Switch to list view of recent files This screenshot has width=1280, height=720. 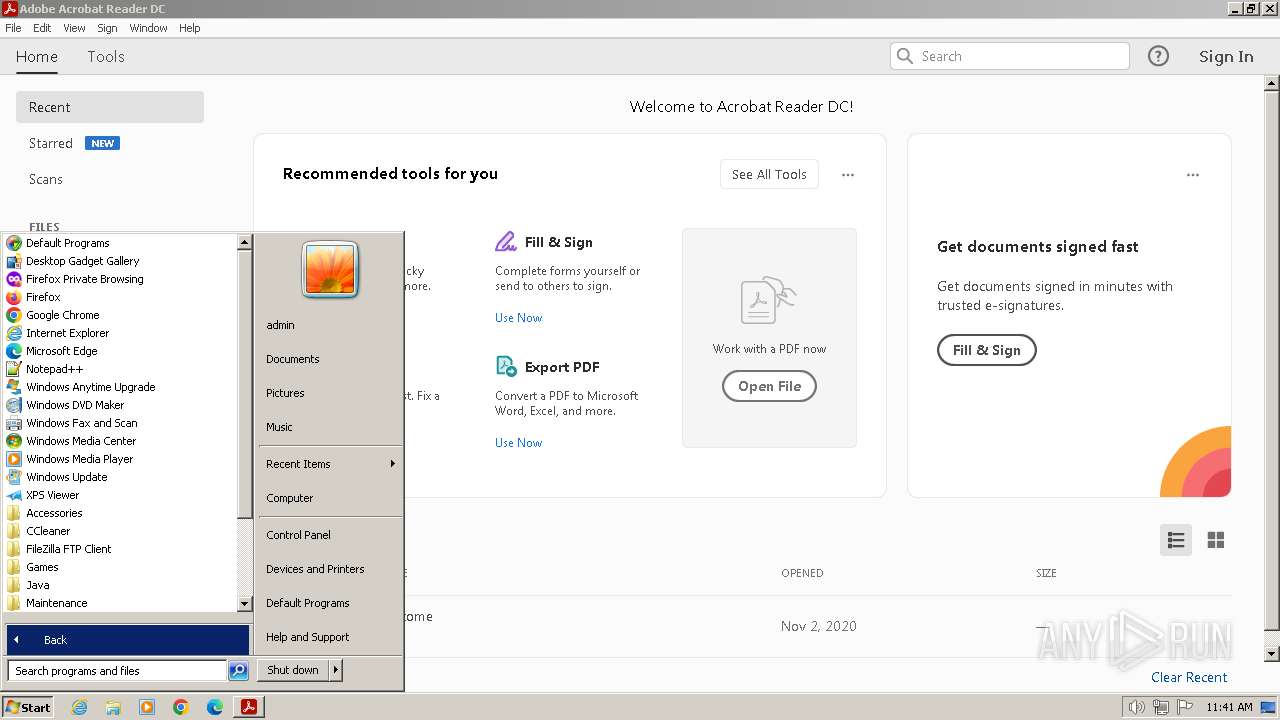click(x=1176, y=540)
